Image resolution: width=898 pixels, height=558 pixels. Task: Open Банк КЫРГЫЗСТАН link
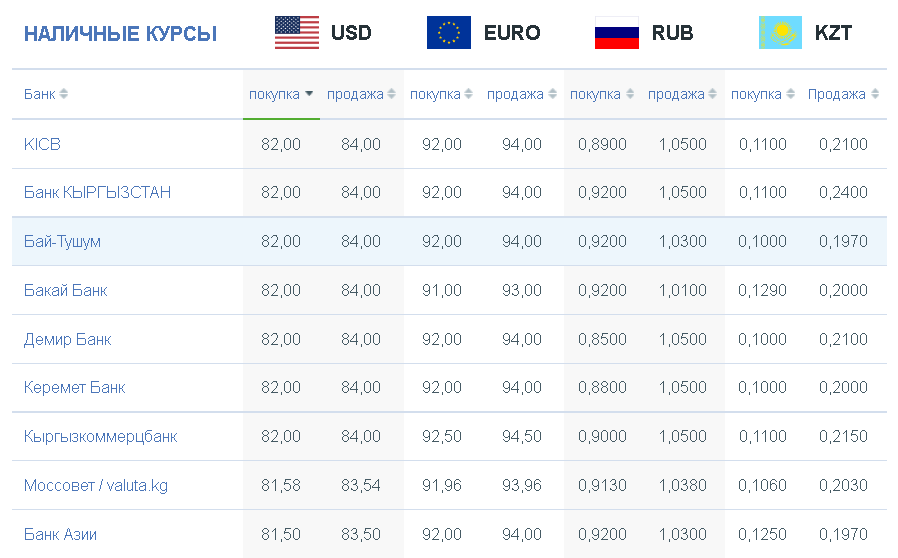click(97, 192)
